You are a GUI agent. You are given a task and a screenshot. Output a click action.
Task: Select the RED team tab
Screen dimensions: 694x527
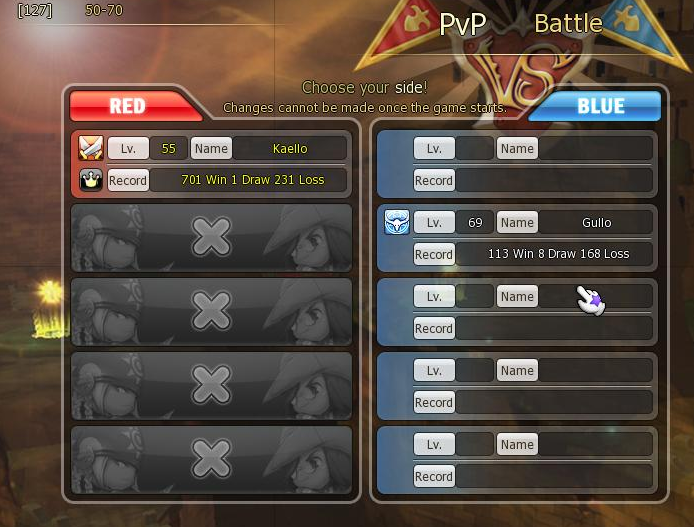pyautogui.click(x=135, y=106)
